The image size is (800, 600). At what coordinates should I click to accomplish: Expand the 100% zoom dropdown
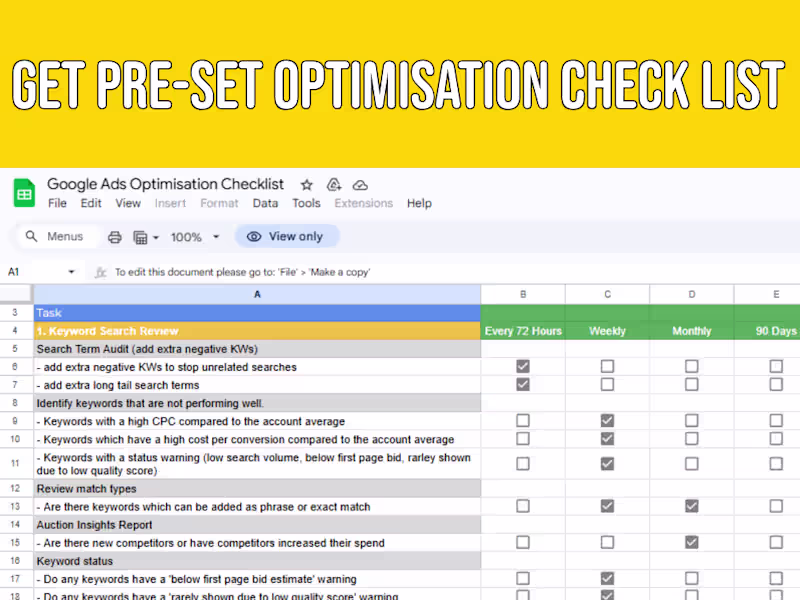pyautogui.click(x=216, y=237)
